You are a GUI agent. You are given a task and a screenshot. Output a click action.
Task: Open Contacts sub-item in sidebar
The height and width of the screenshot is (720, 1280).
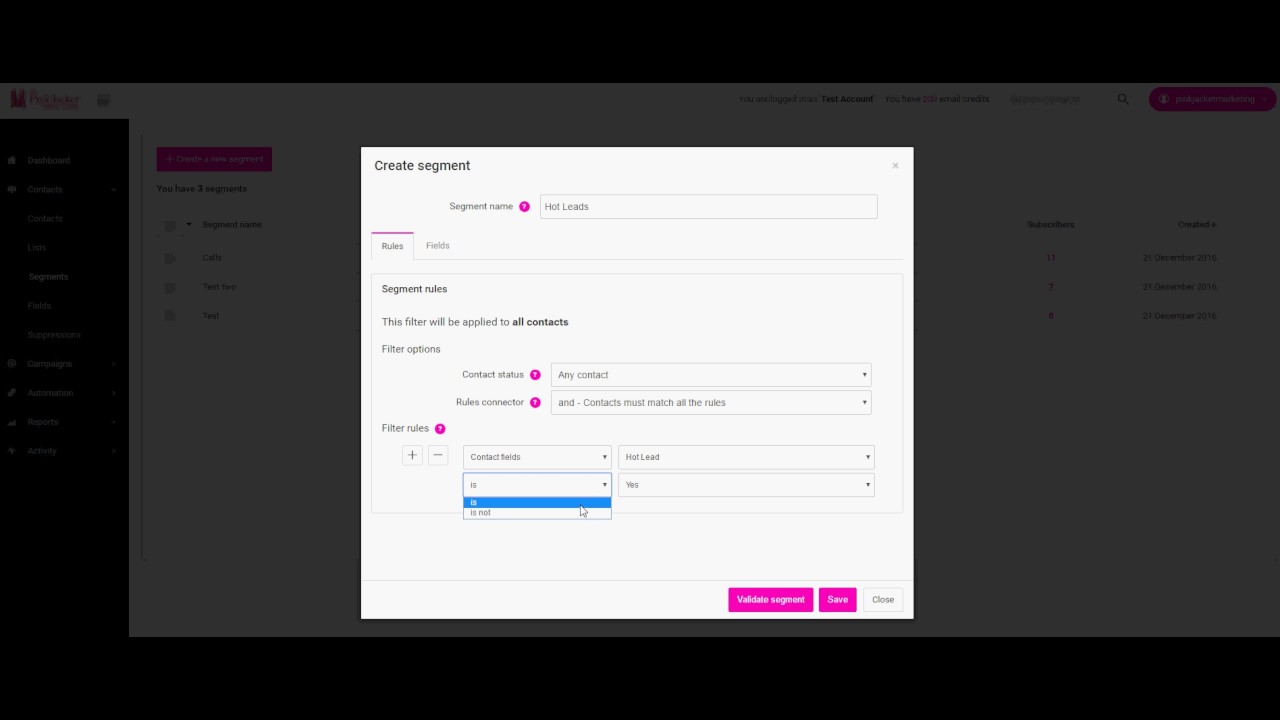click(45, 219)
